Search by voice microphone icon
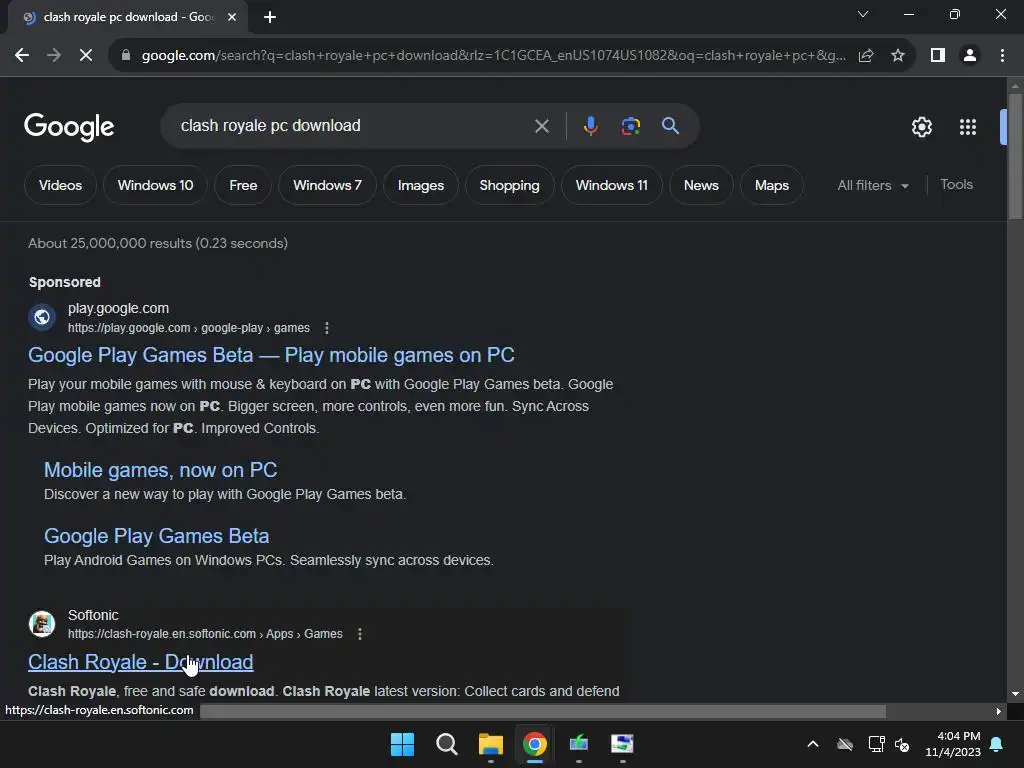 [x=590, y=126]
